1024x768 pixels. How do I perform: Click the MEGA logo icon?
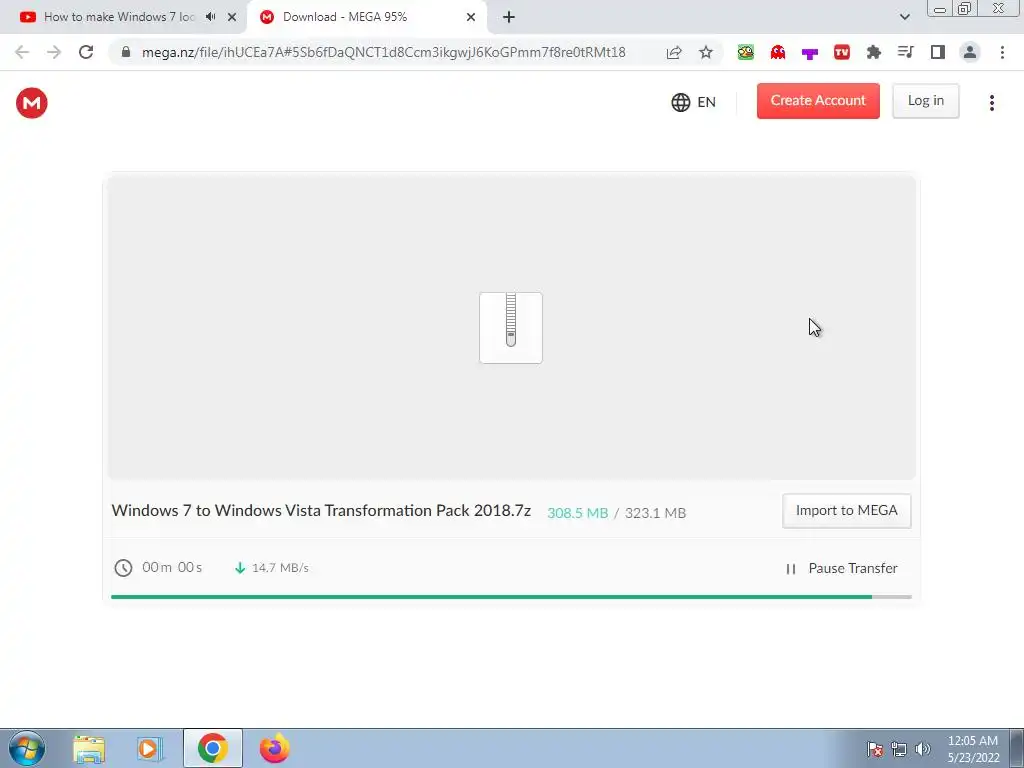click(x=31, y=103)
